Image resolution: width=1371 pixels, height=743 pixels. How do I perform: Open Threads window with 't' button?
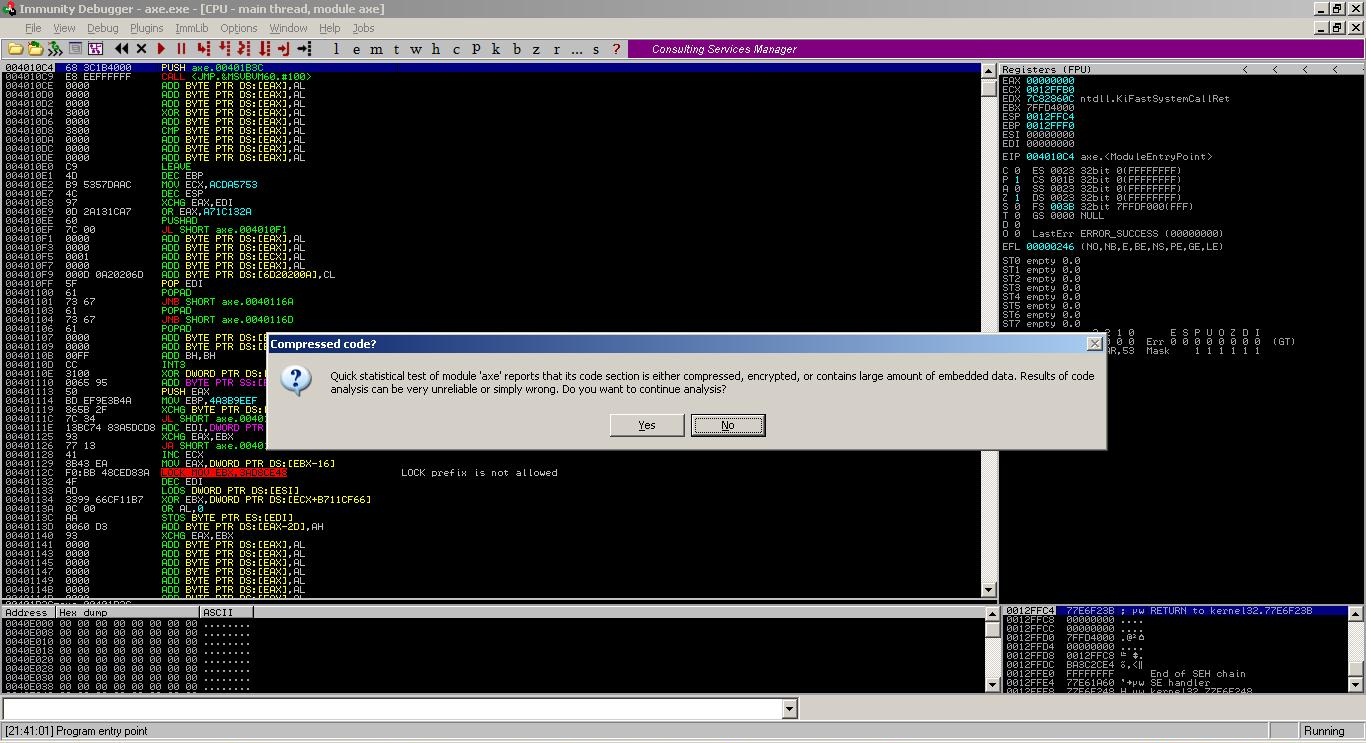(396, 48)
